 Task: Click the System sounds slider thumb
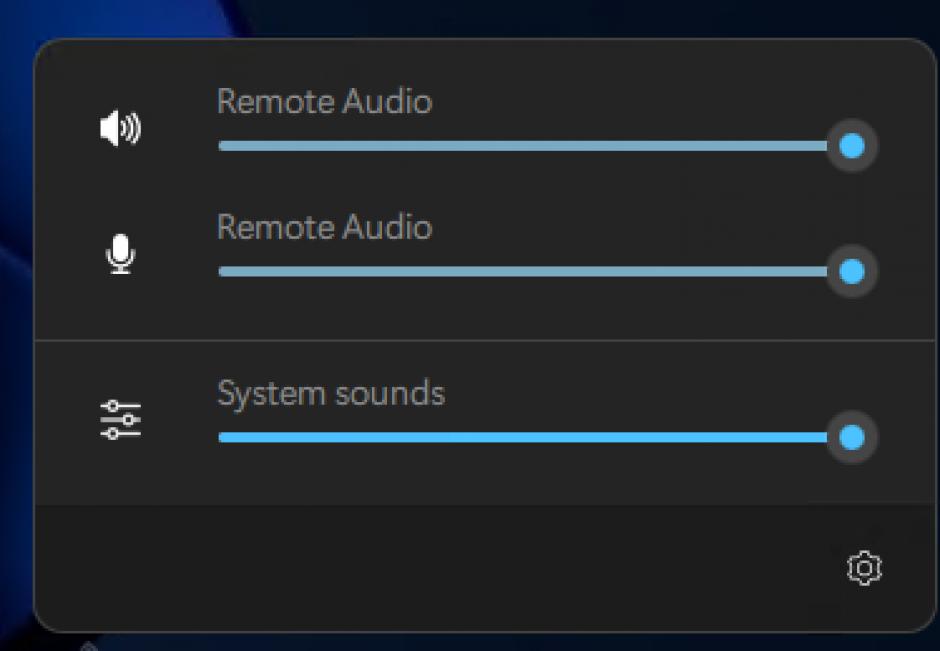tap(852, 437)
